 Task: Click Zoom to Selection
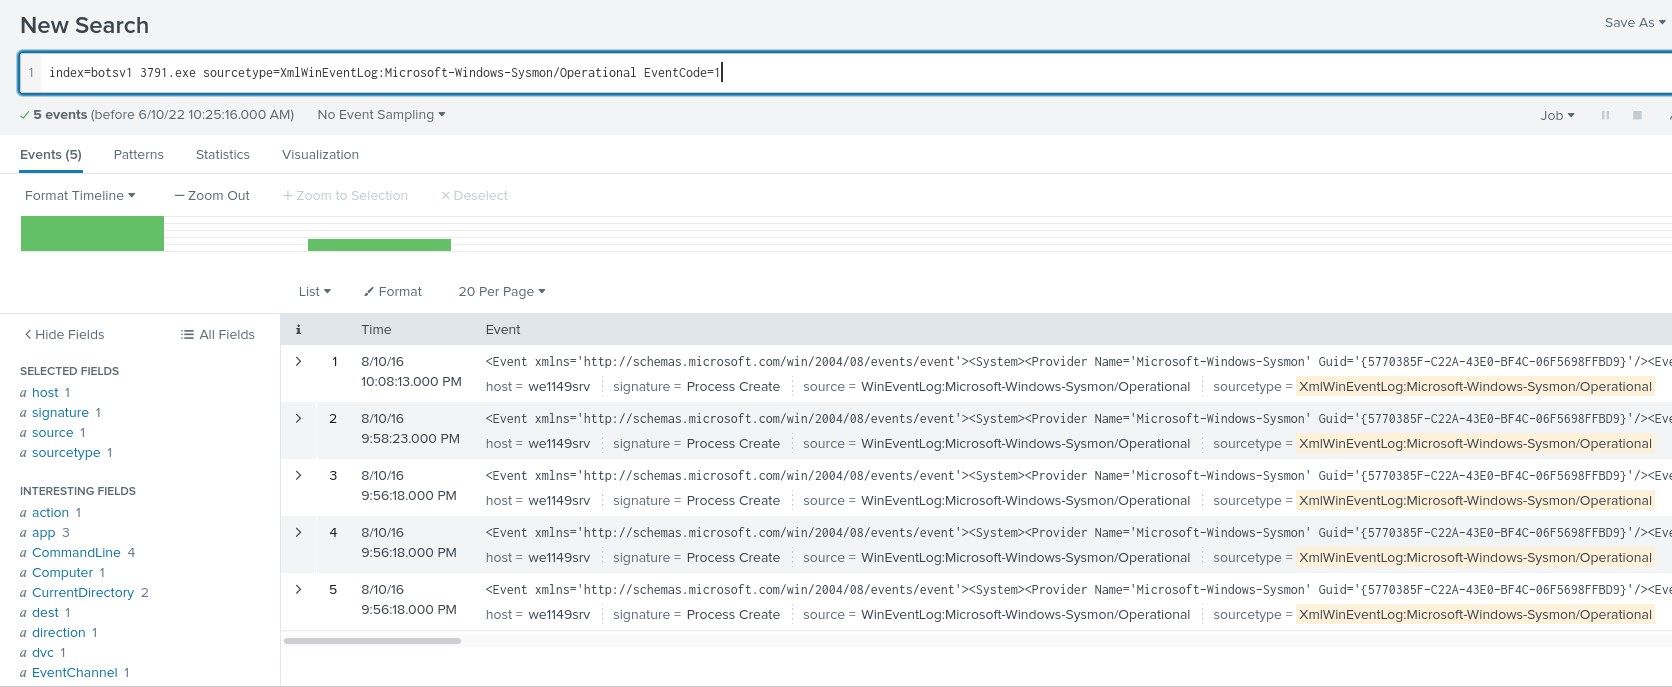345,195
